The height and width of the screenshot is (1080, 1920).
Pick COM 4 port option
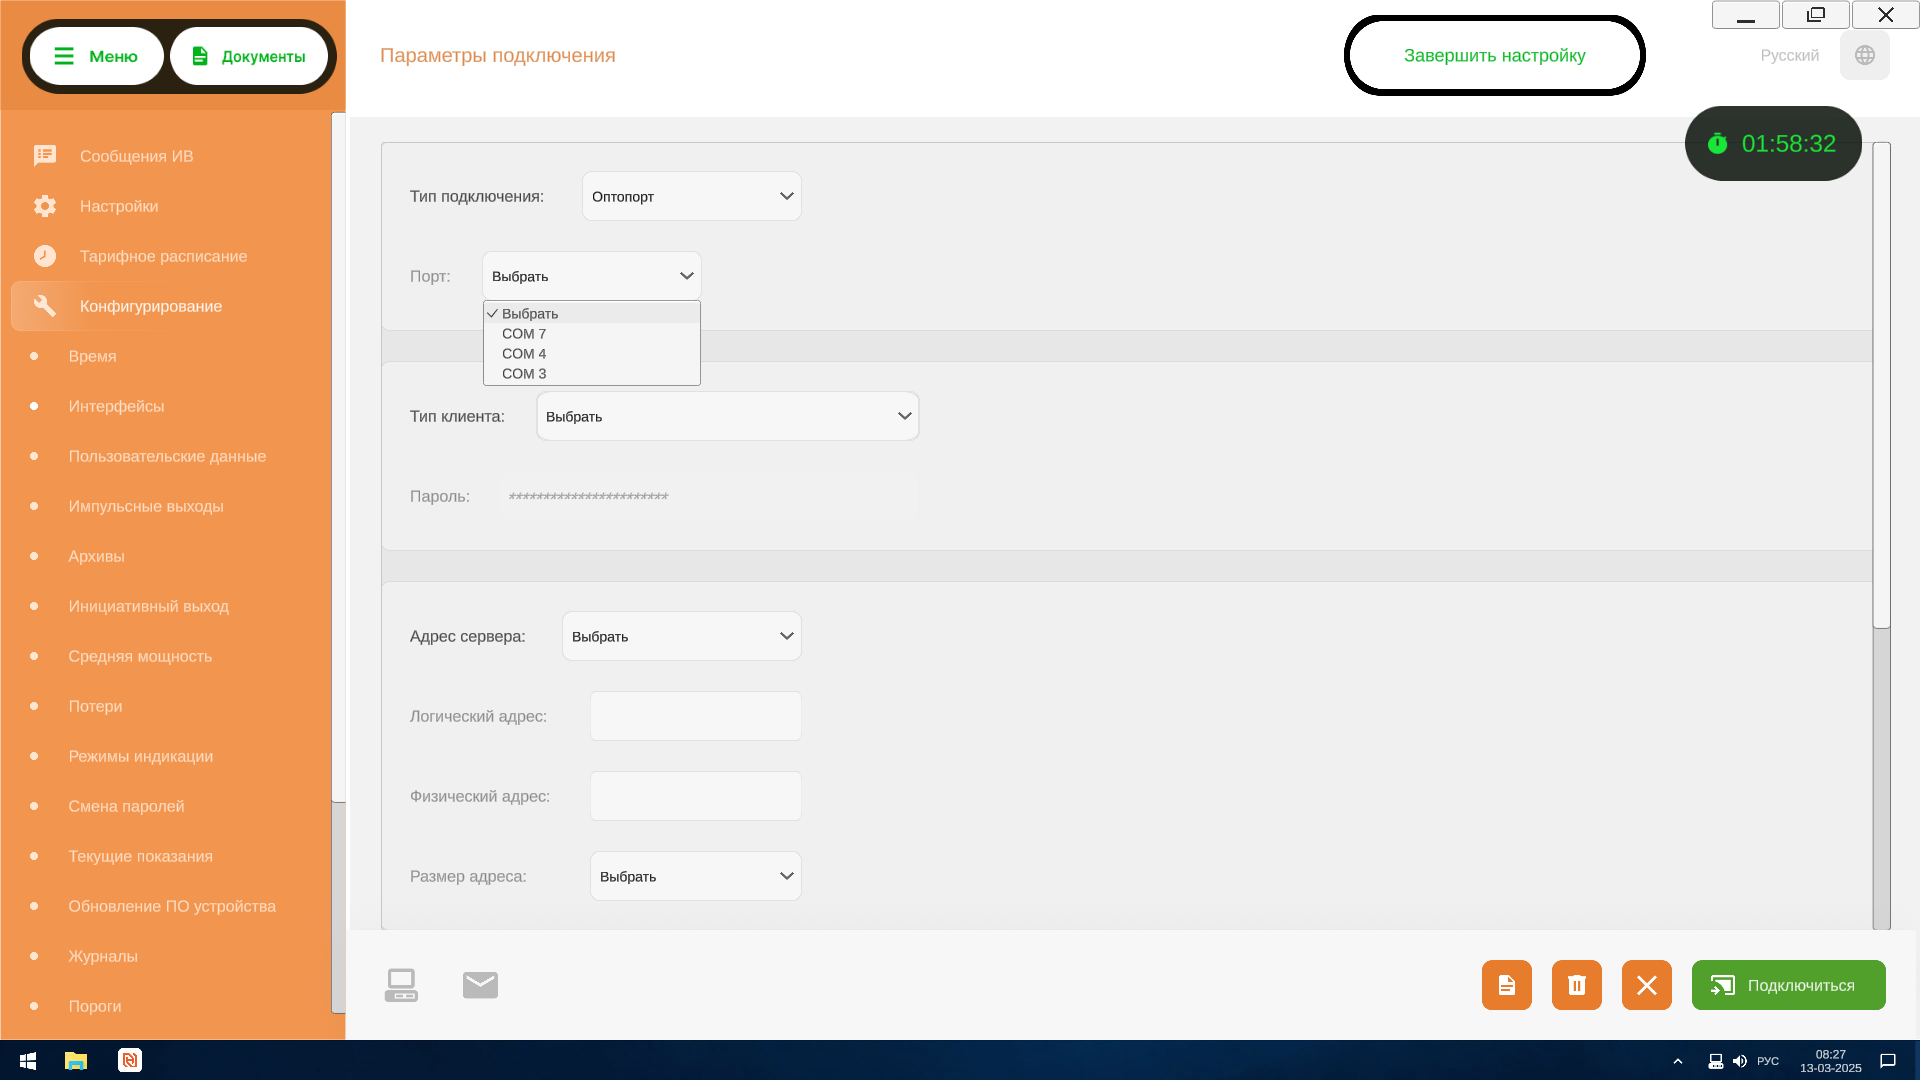pos(524,354)
